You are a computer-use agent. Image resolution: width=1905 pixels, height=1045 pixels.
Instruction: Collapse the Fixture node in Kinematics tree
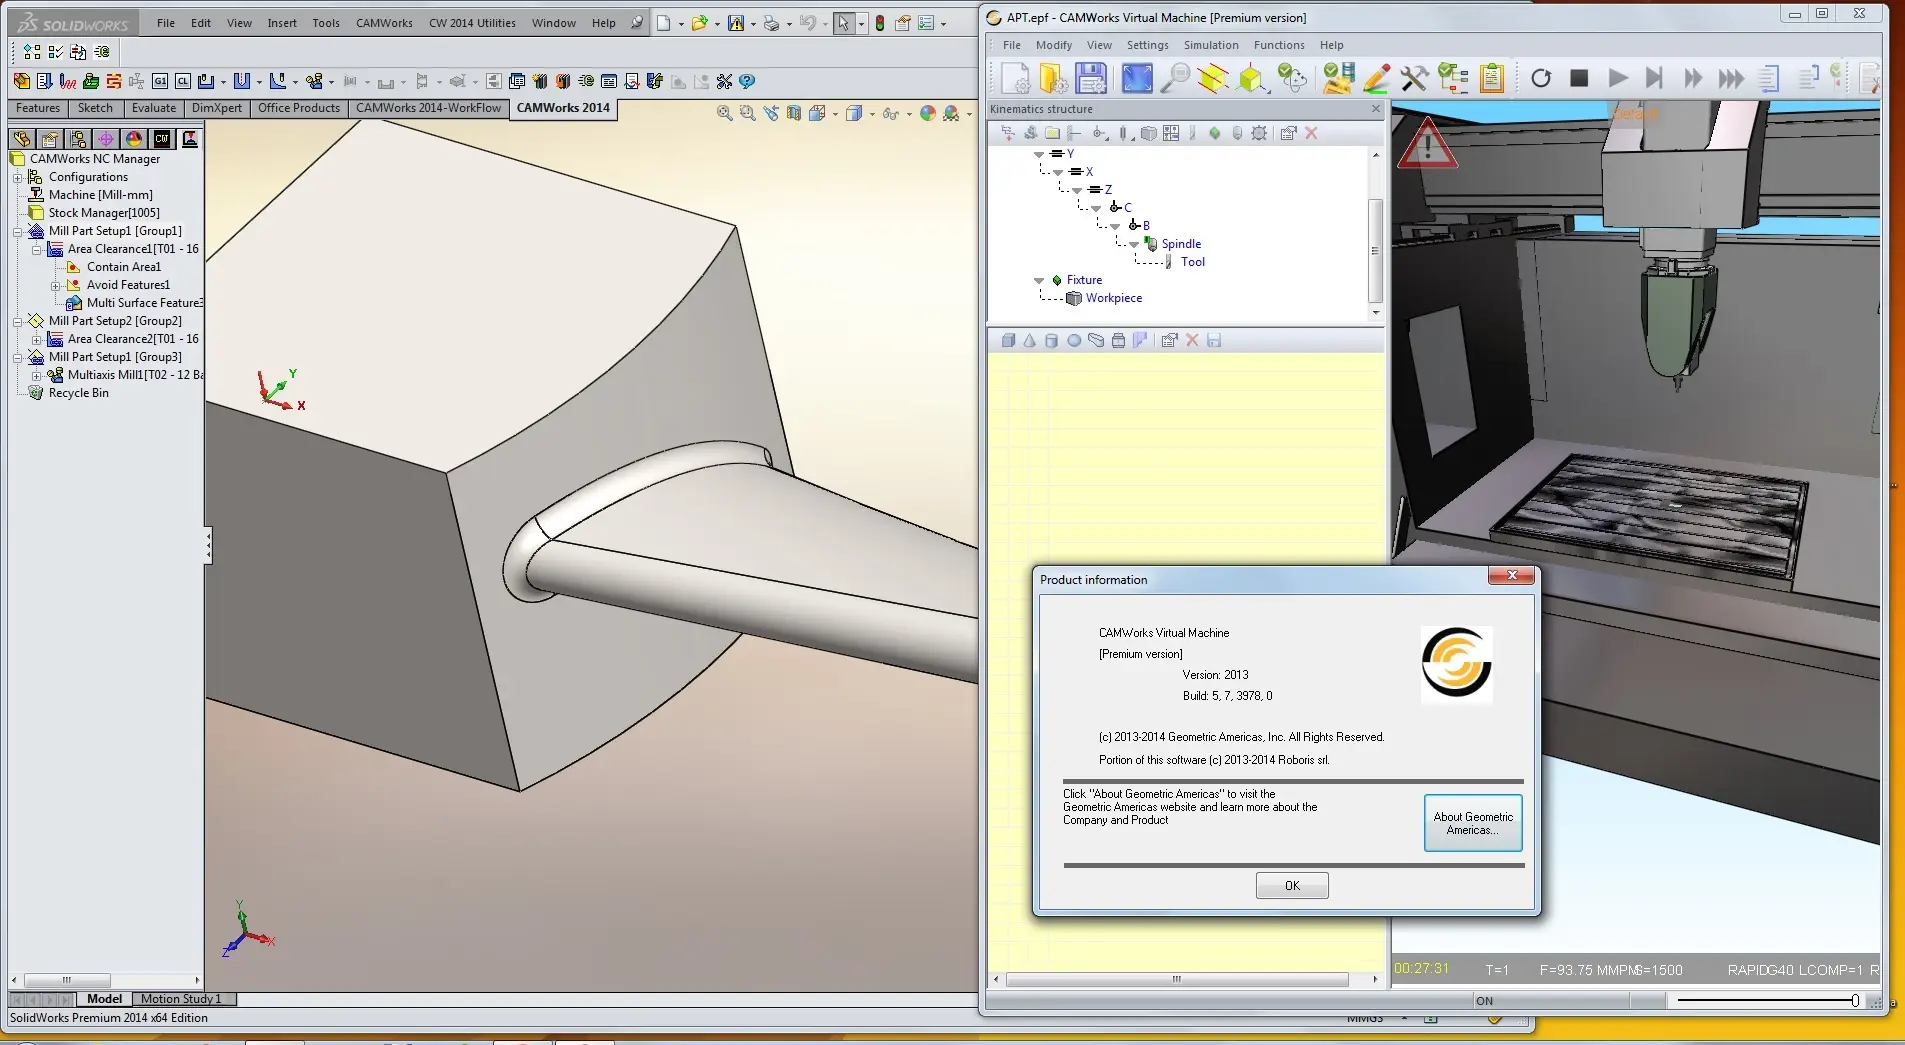[x=1039, y=281]
